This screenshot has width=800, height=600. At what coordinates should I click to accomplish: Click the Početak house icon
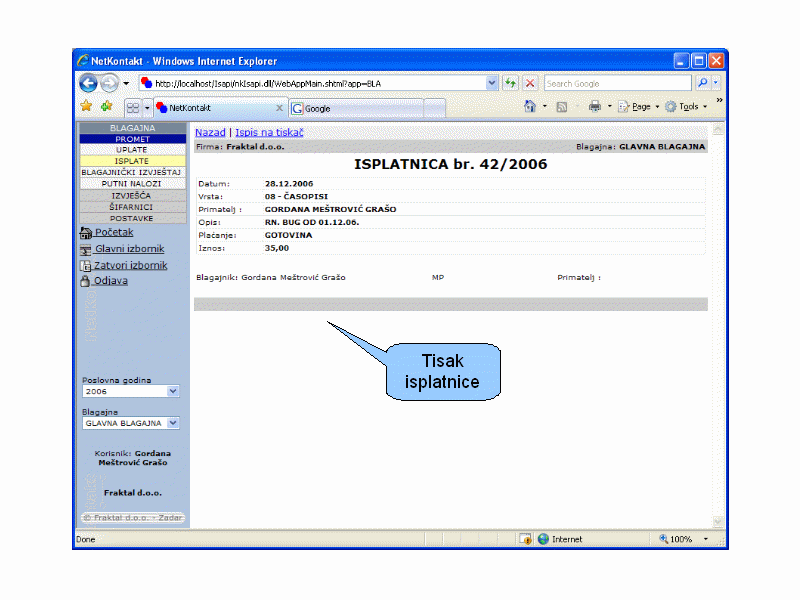coord(86,233)
